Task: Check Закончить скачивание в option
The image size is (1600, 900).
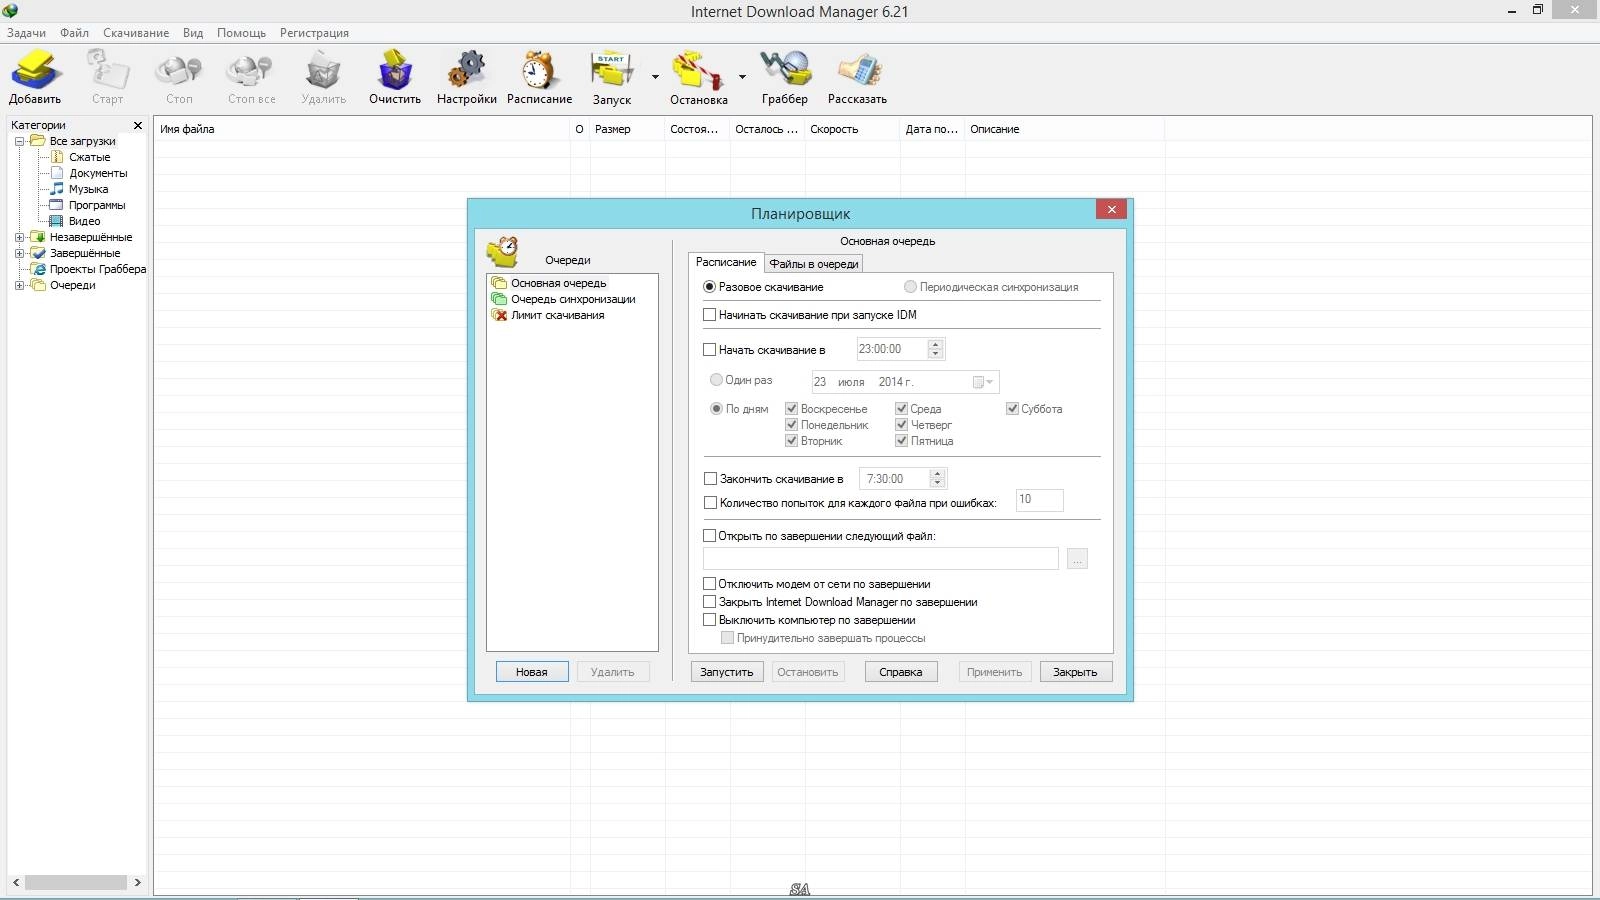Action: coord(711,479)
